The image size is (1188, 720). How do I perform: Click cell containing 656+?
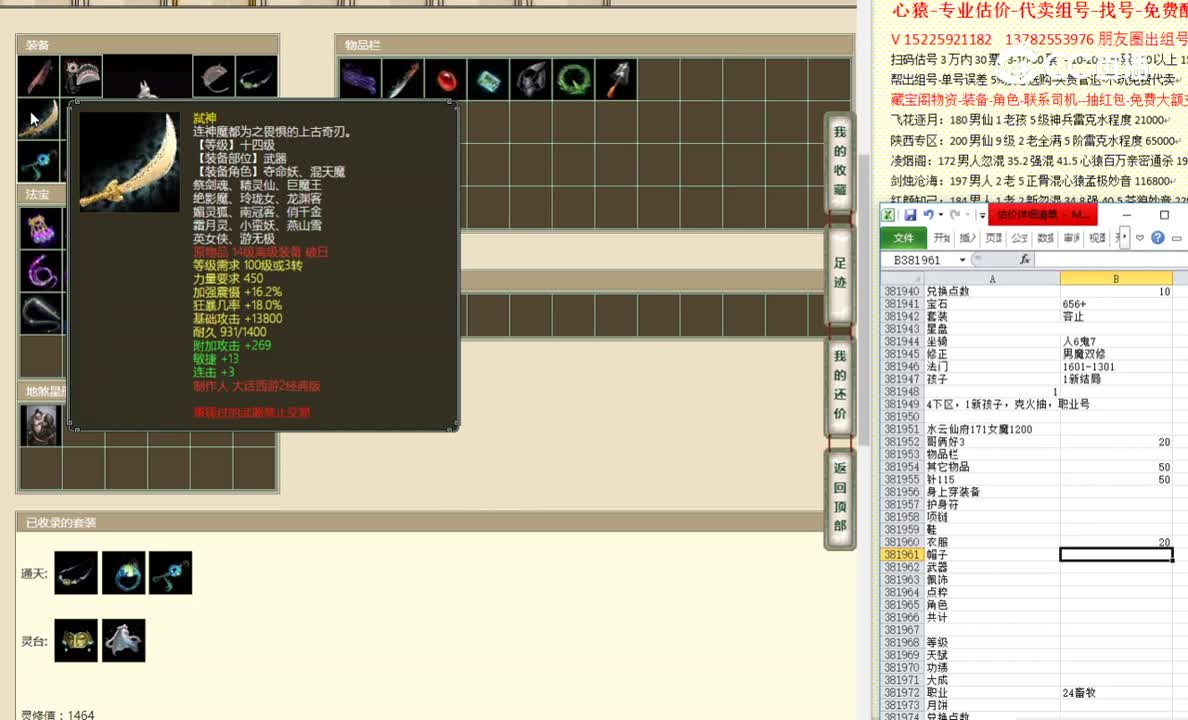(1116, 304)
